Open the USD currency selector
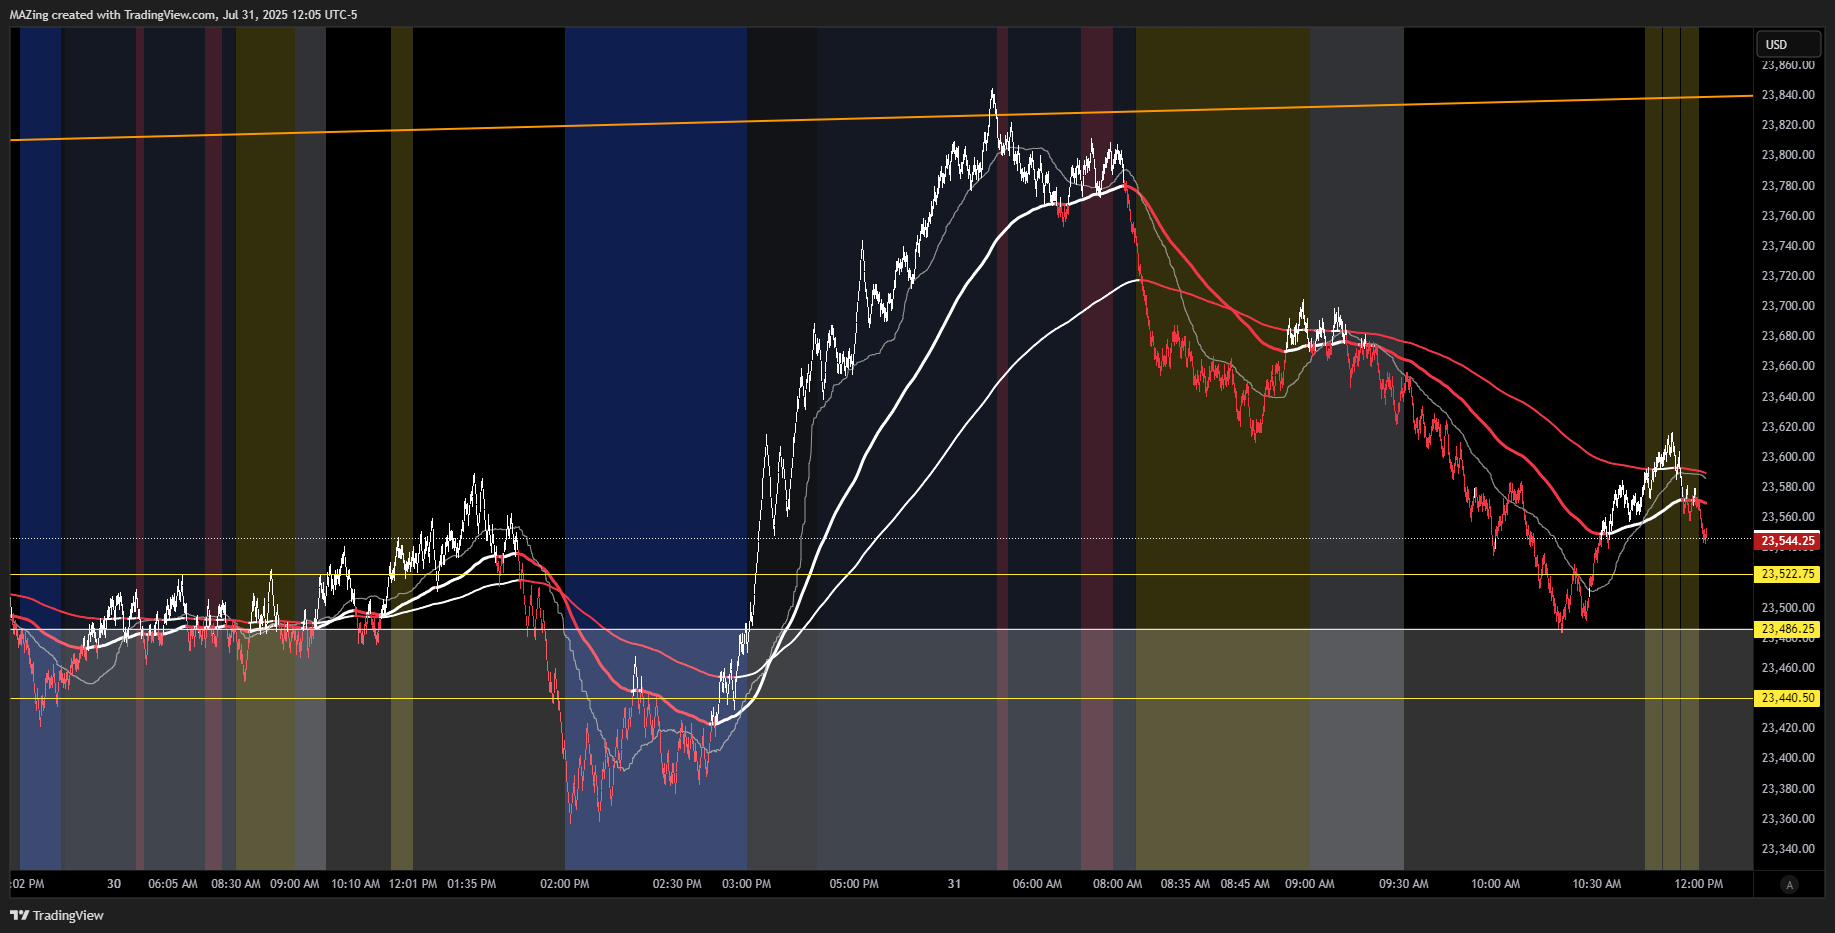The height and width of the screenshot is (933, 1835). point(1788,44)
